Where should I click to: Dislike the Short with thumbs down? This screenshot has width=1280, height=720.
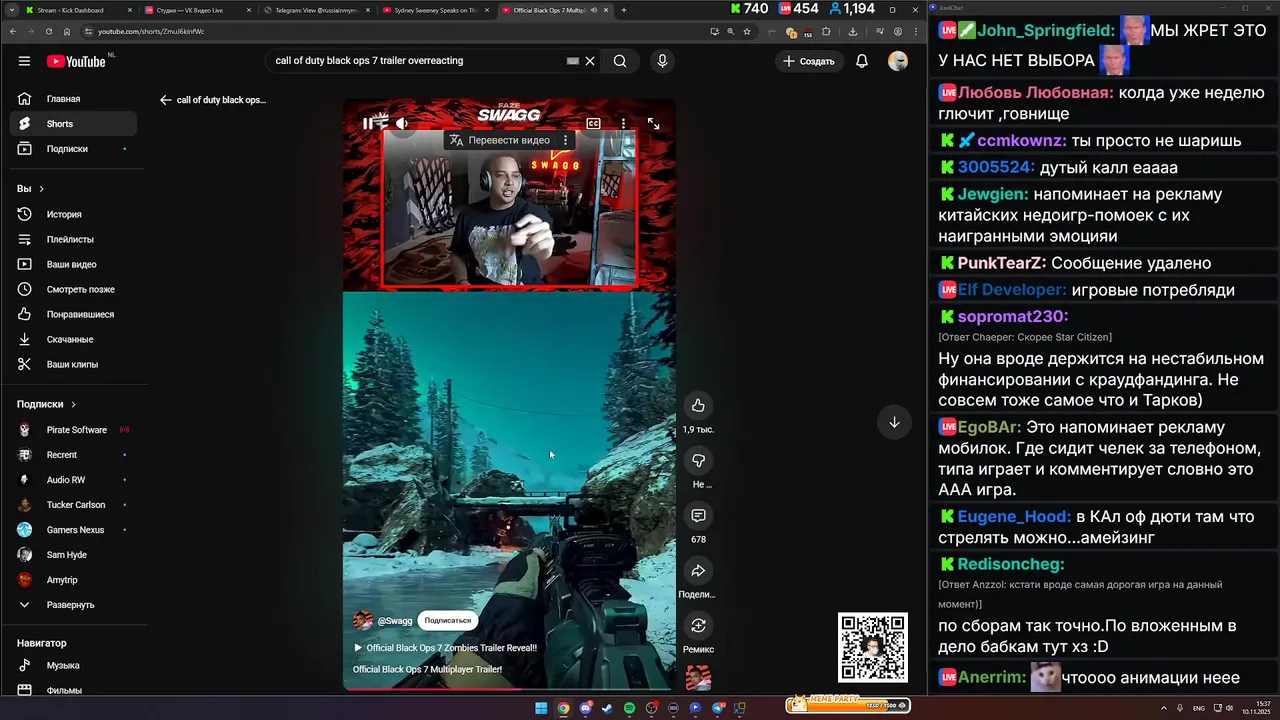coord(698,460)
